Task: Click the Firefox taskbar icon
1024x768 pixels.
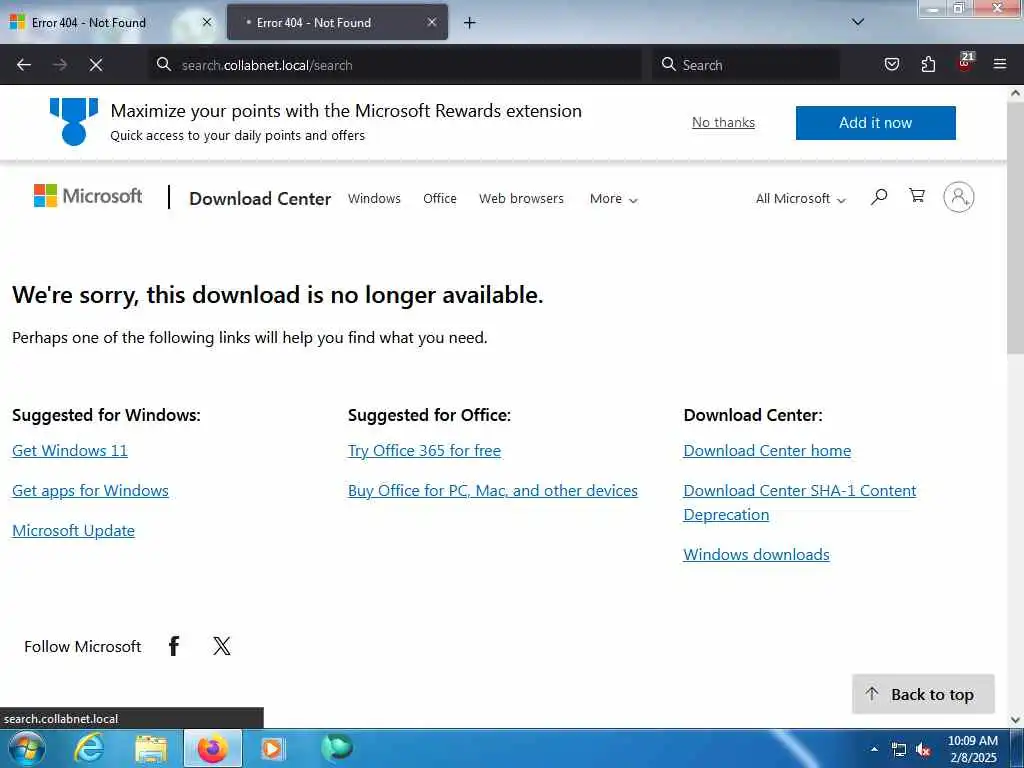Action: [213, 748]
